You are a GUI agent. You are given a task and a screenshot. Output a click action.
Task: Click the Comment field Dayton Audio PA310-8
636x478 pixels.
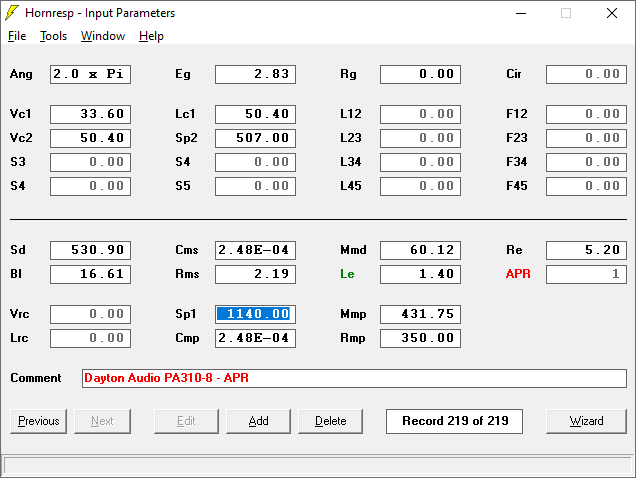[x=354, y=378]
